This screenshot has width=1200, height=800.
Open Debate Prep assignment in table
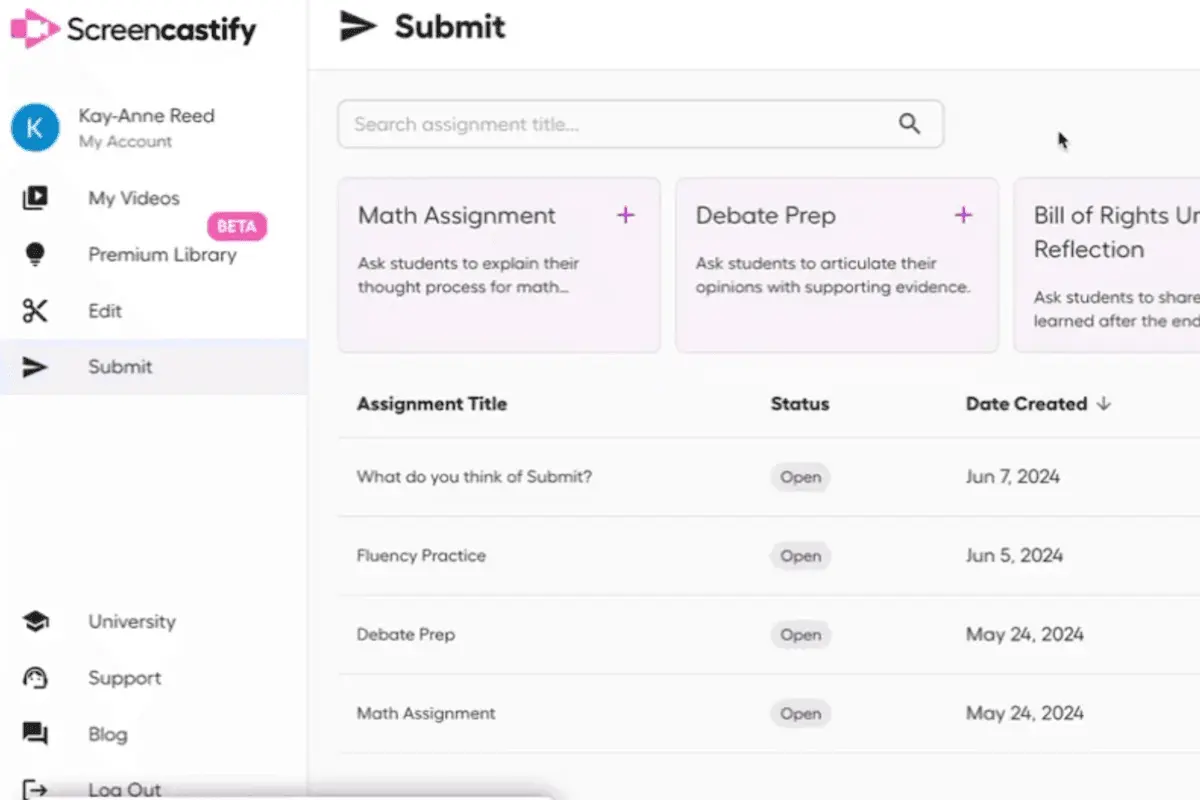point(406,635)
